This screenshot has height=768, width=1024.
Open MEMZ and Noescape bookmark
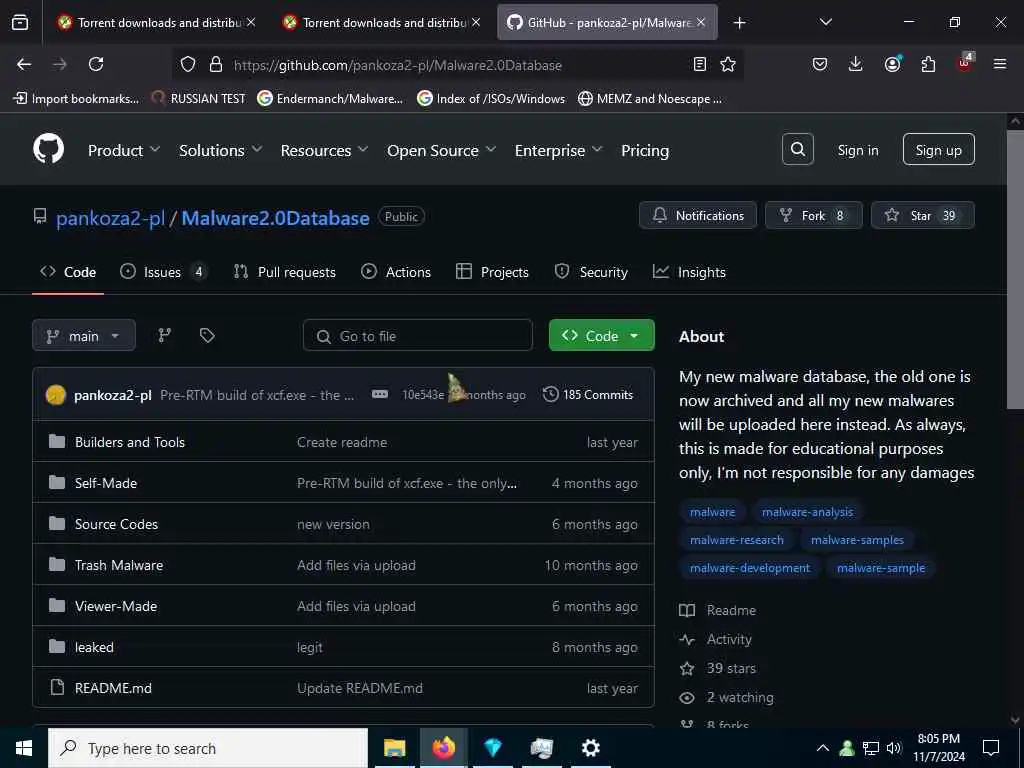650,99
